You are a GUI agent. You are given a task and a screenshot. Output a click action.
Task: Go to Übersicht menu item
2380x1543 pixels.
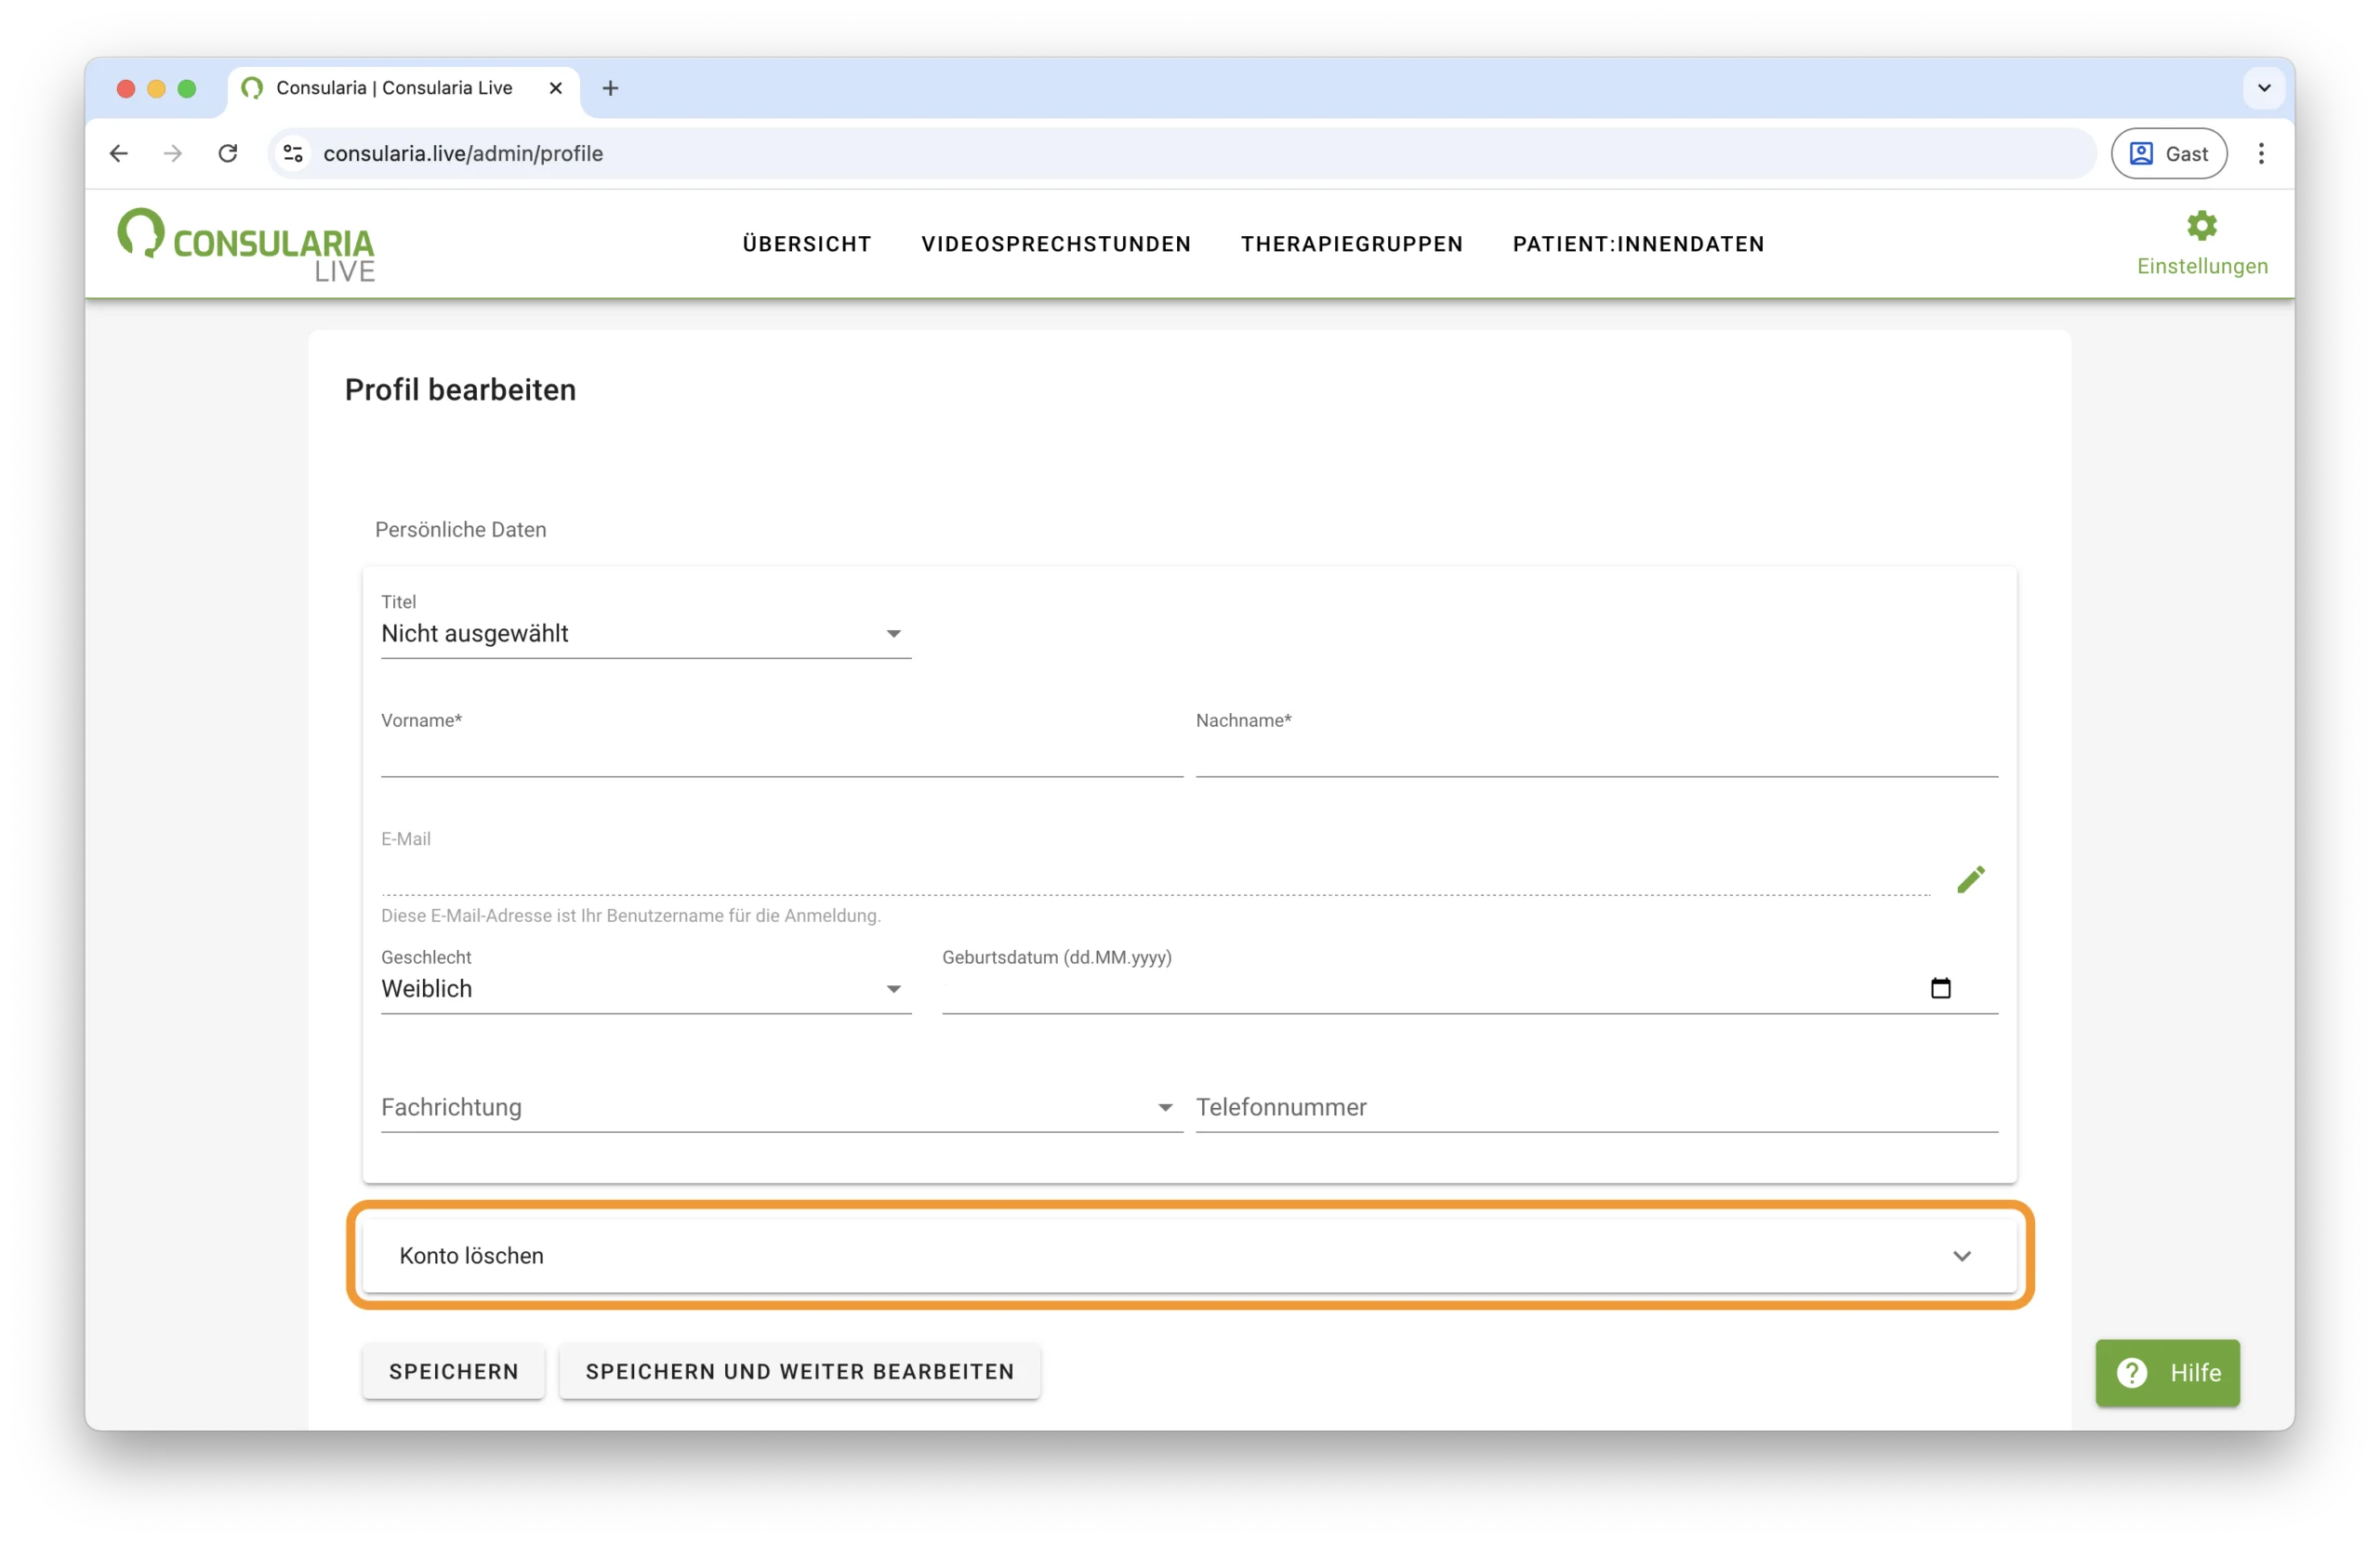pos(806,244)
